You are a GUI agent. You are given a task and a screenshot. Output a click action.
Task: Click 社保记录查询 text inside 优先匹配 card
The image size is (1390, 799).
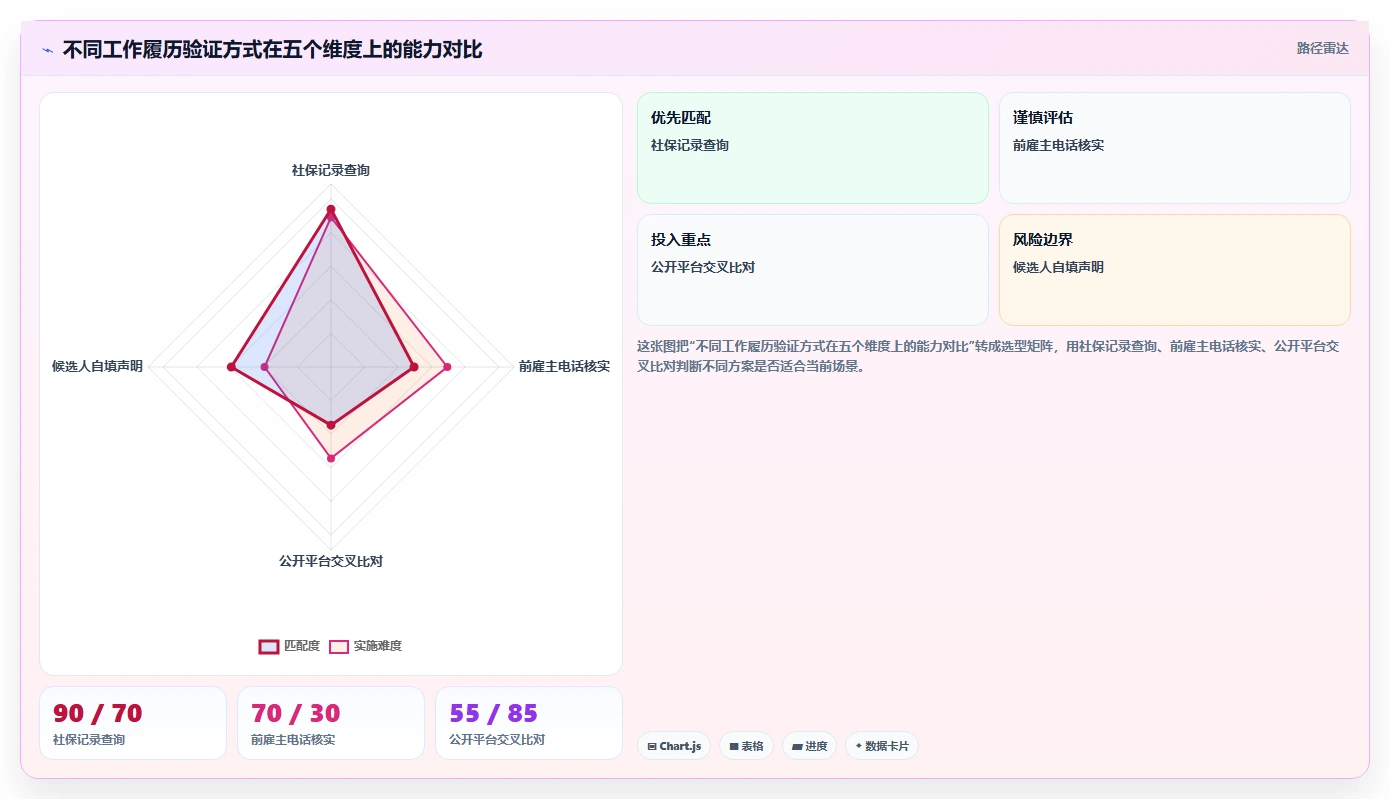tap(690, 145)
